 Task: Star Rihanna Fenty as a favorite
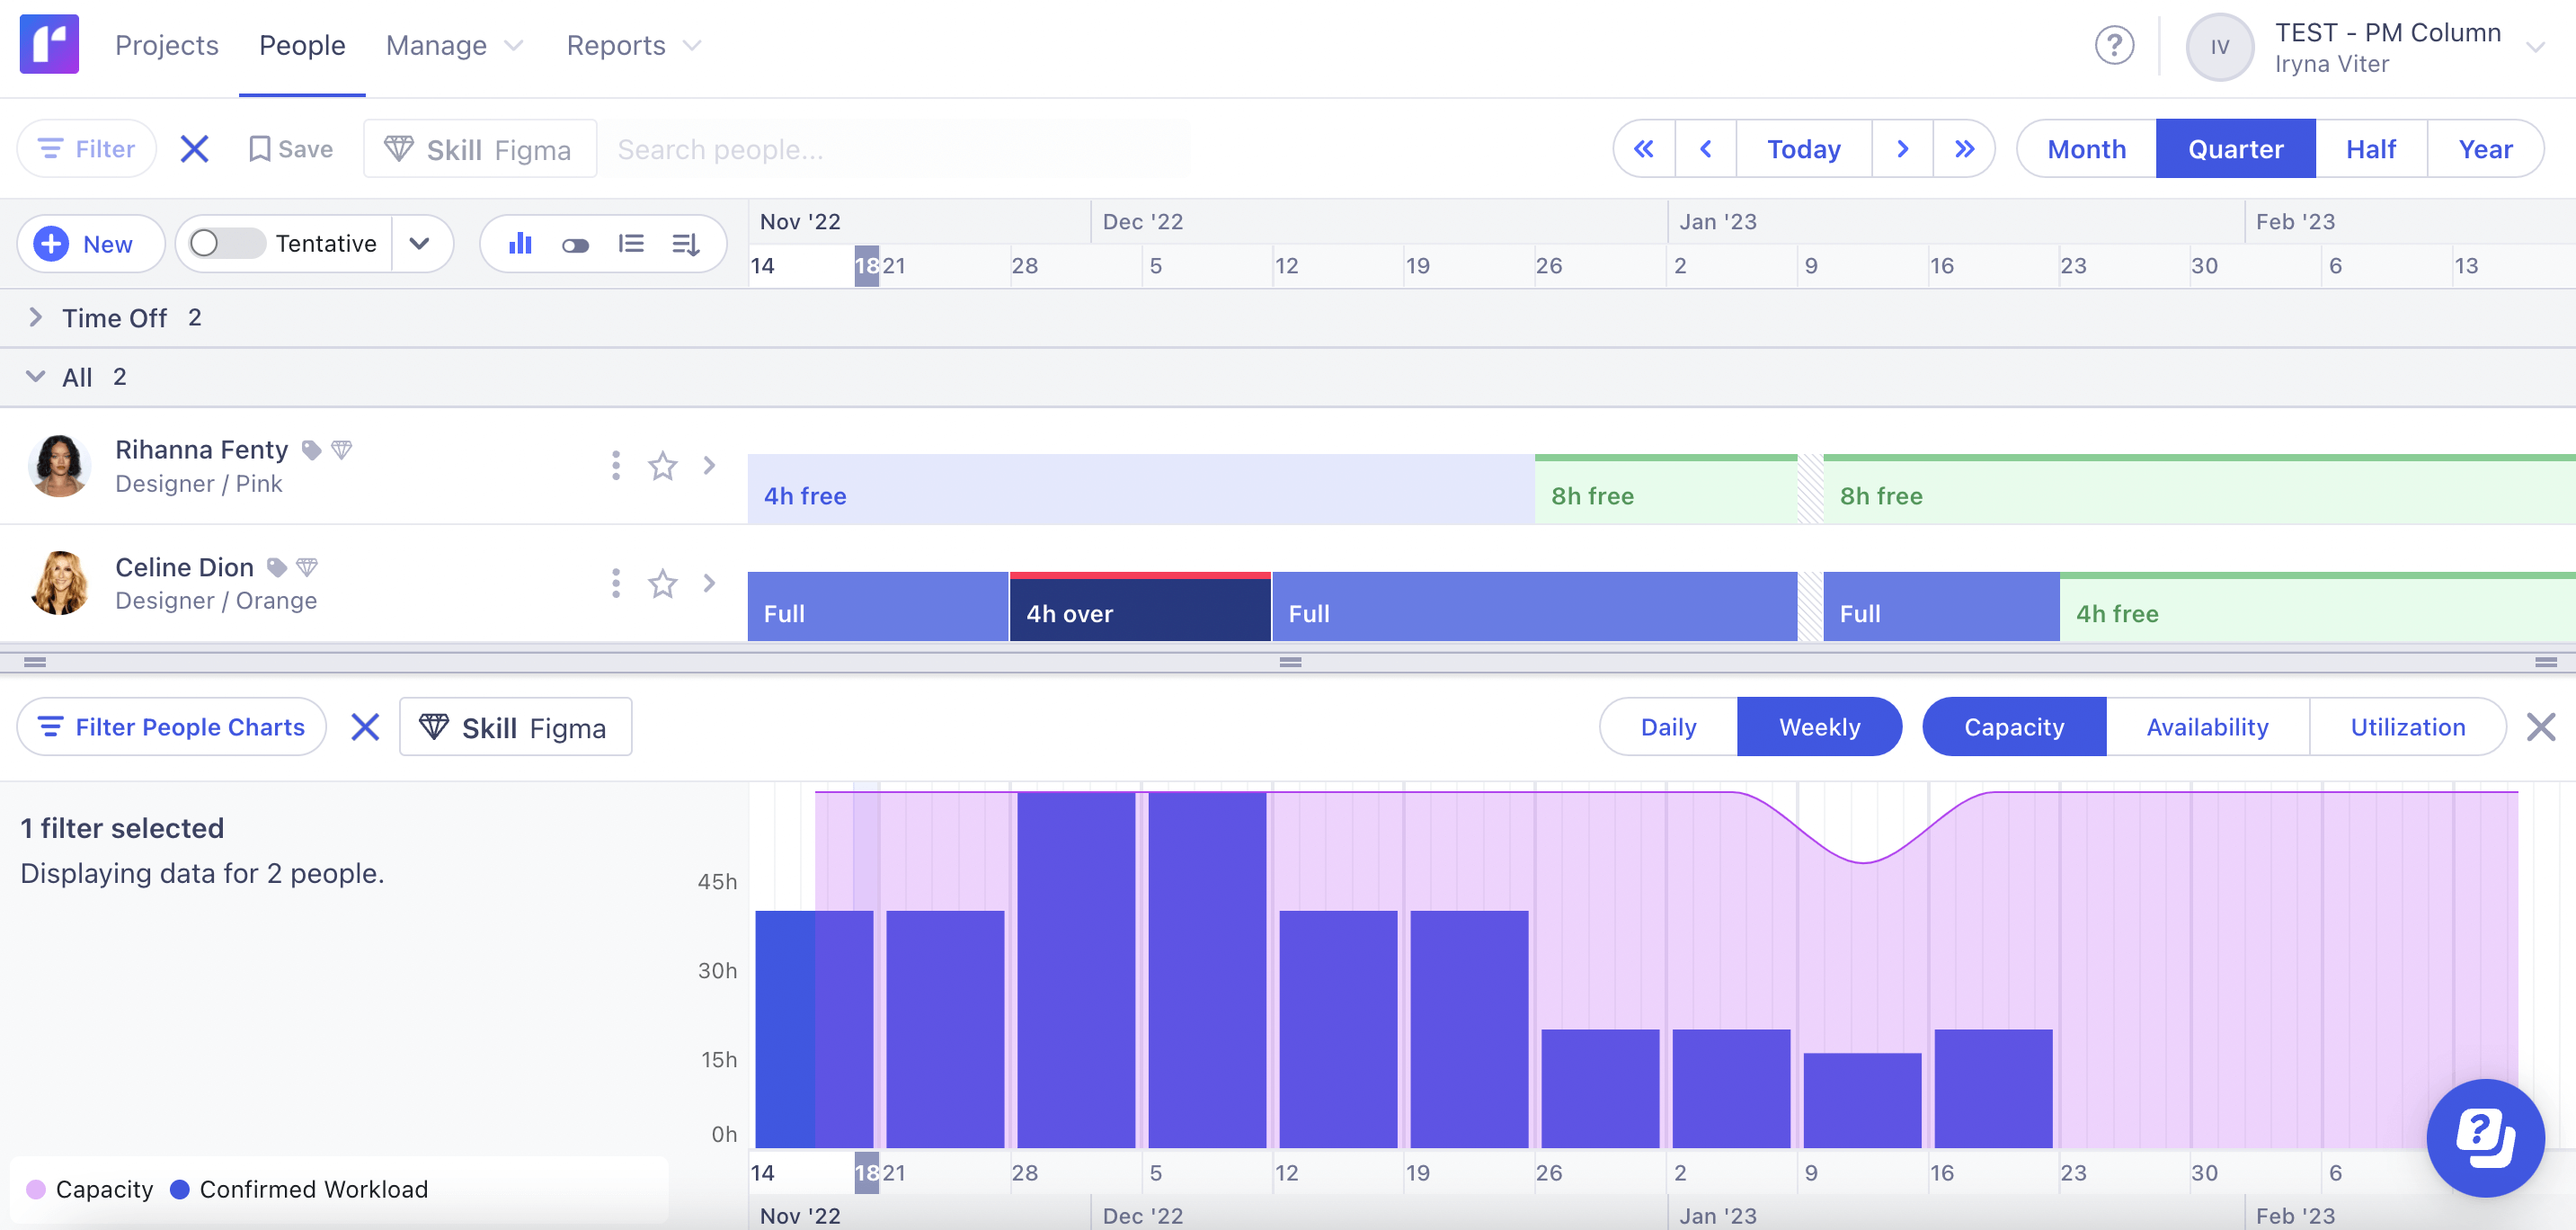pyautogui.click(x=662, y=465)
